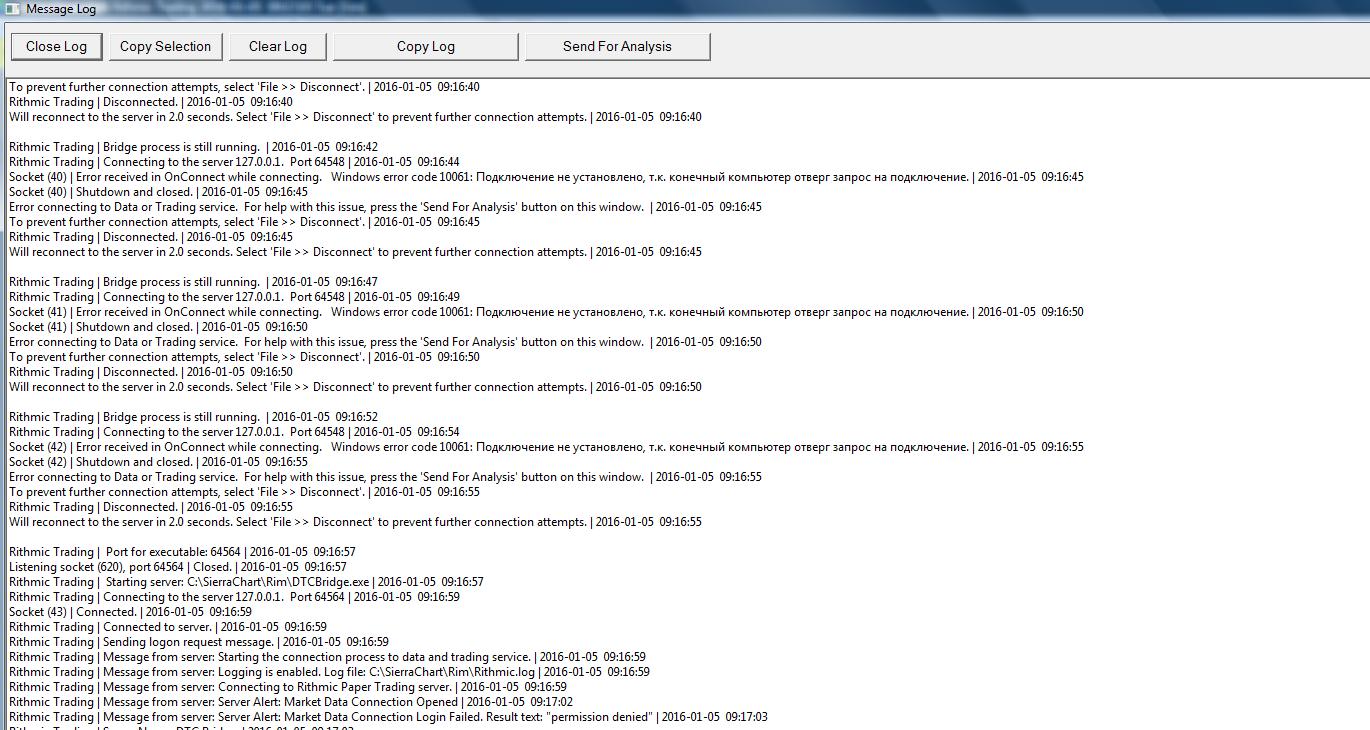Copy the entire log using Copy Log
Viewport: 1370px width, 730px height.
click(x=426, y=46)
